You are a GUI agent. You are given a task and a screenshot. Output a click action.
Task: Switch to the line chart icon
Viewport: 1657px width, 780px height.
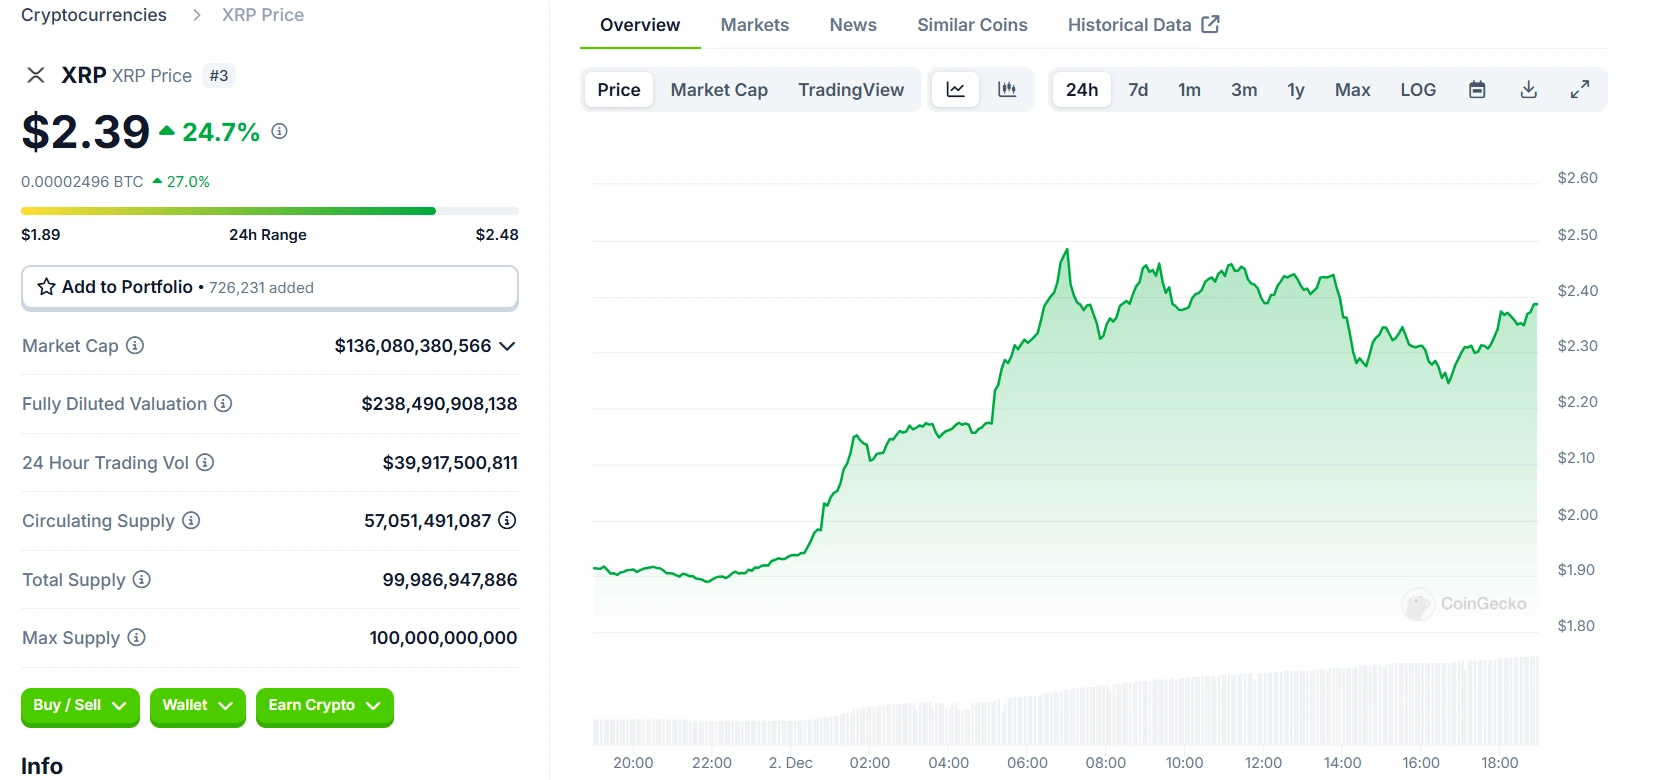(x=956, y=90)
